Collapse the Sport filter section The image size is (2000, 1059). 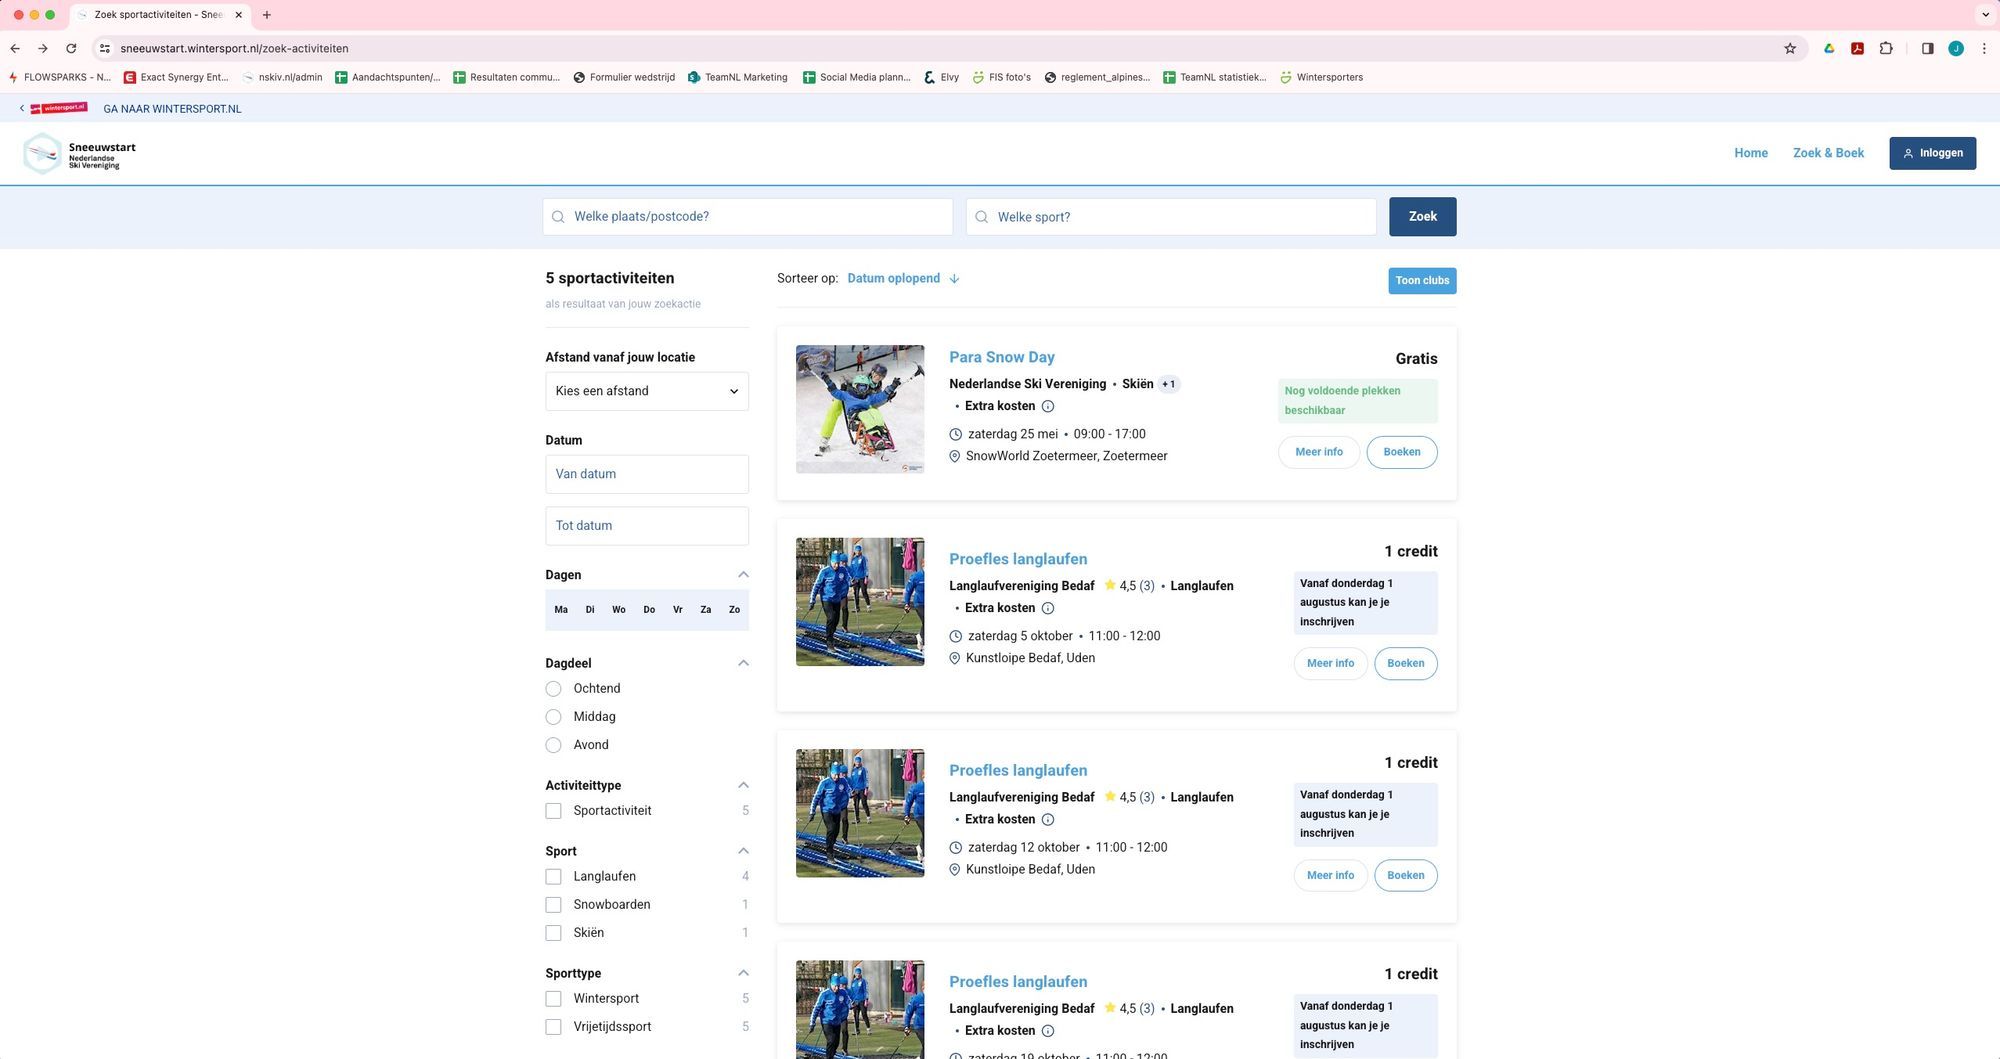point(743,851)
